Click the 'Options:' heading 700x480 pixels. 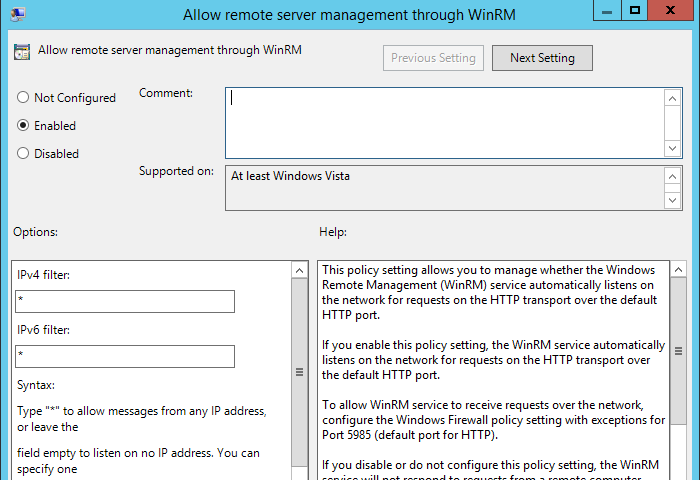(35, 232)
